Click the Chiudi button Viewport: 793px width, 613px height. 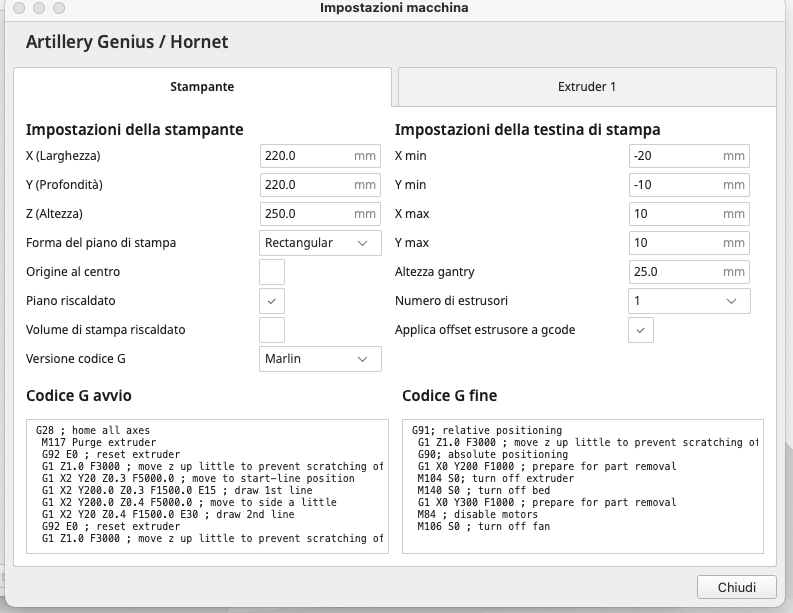coord(736,587)
